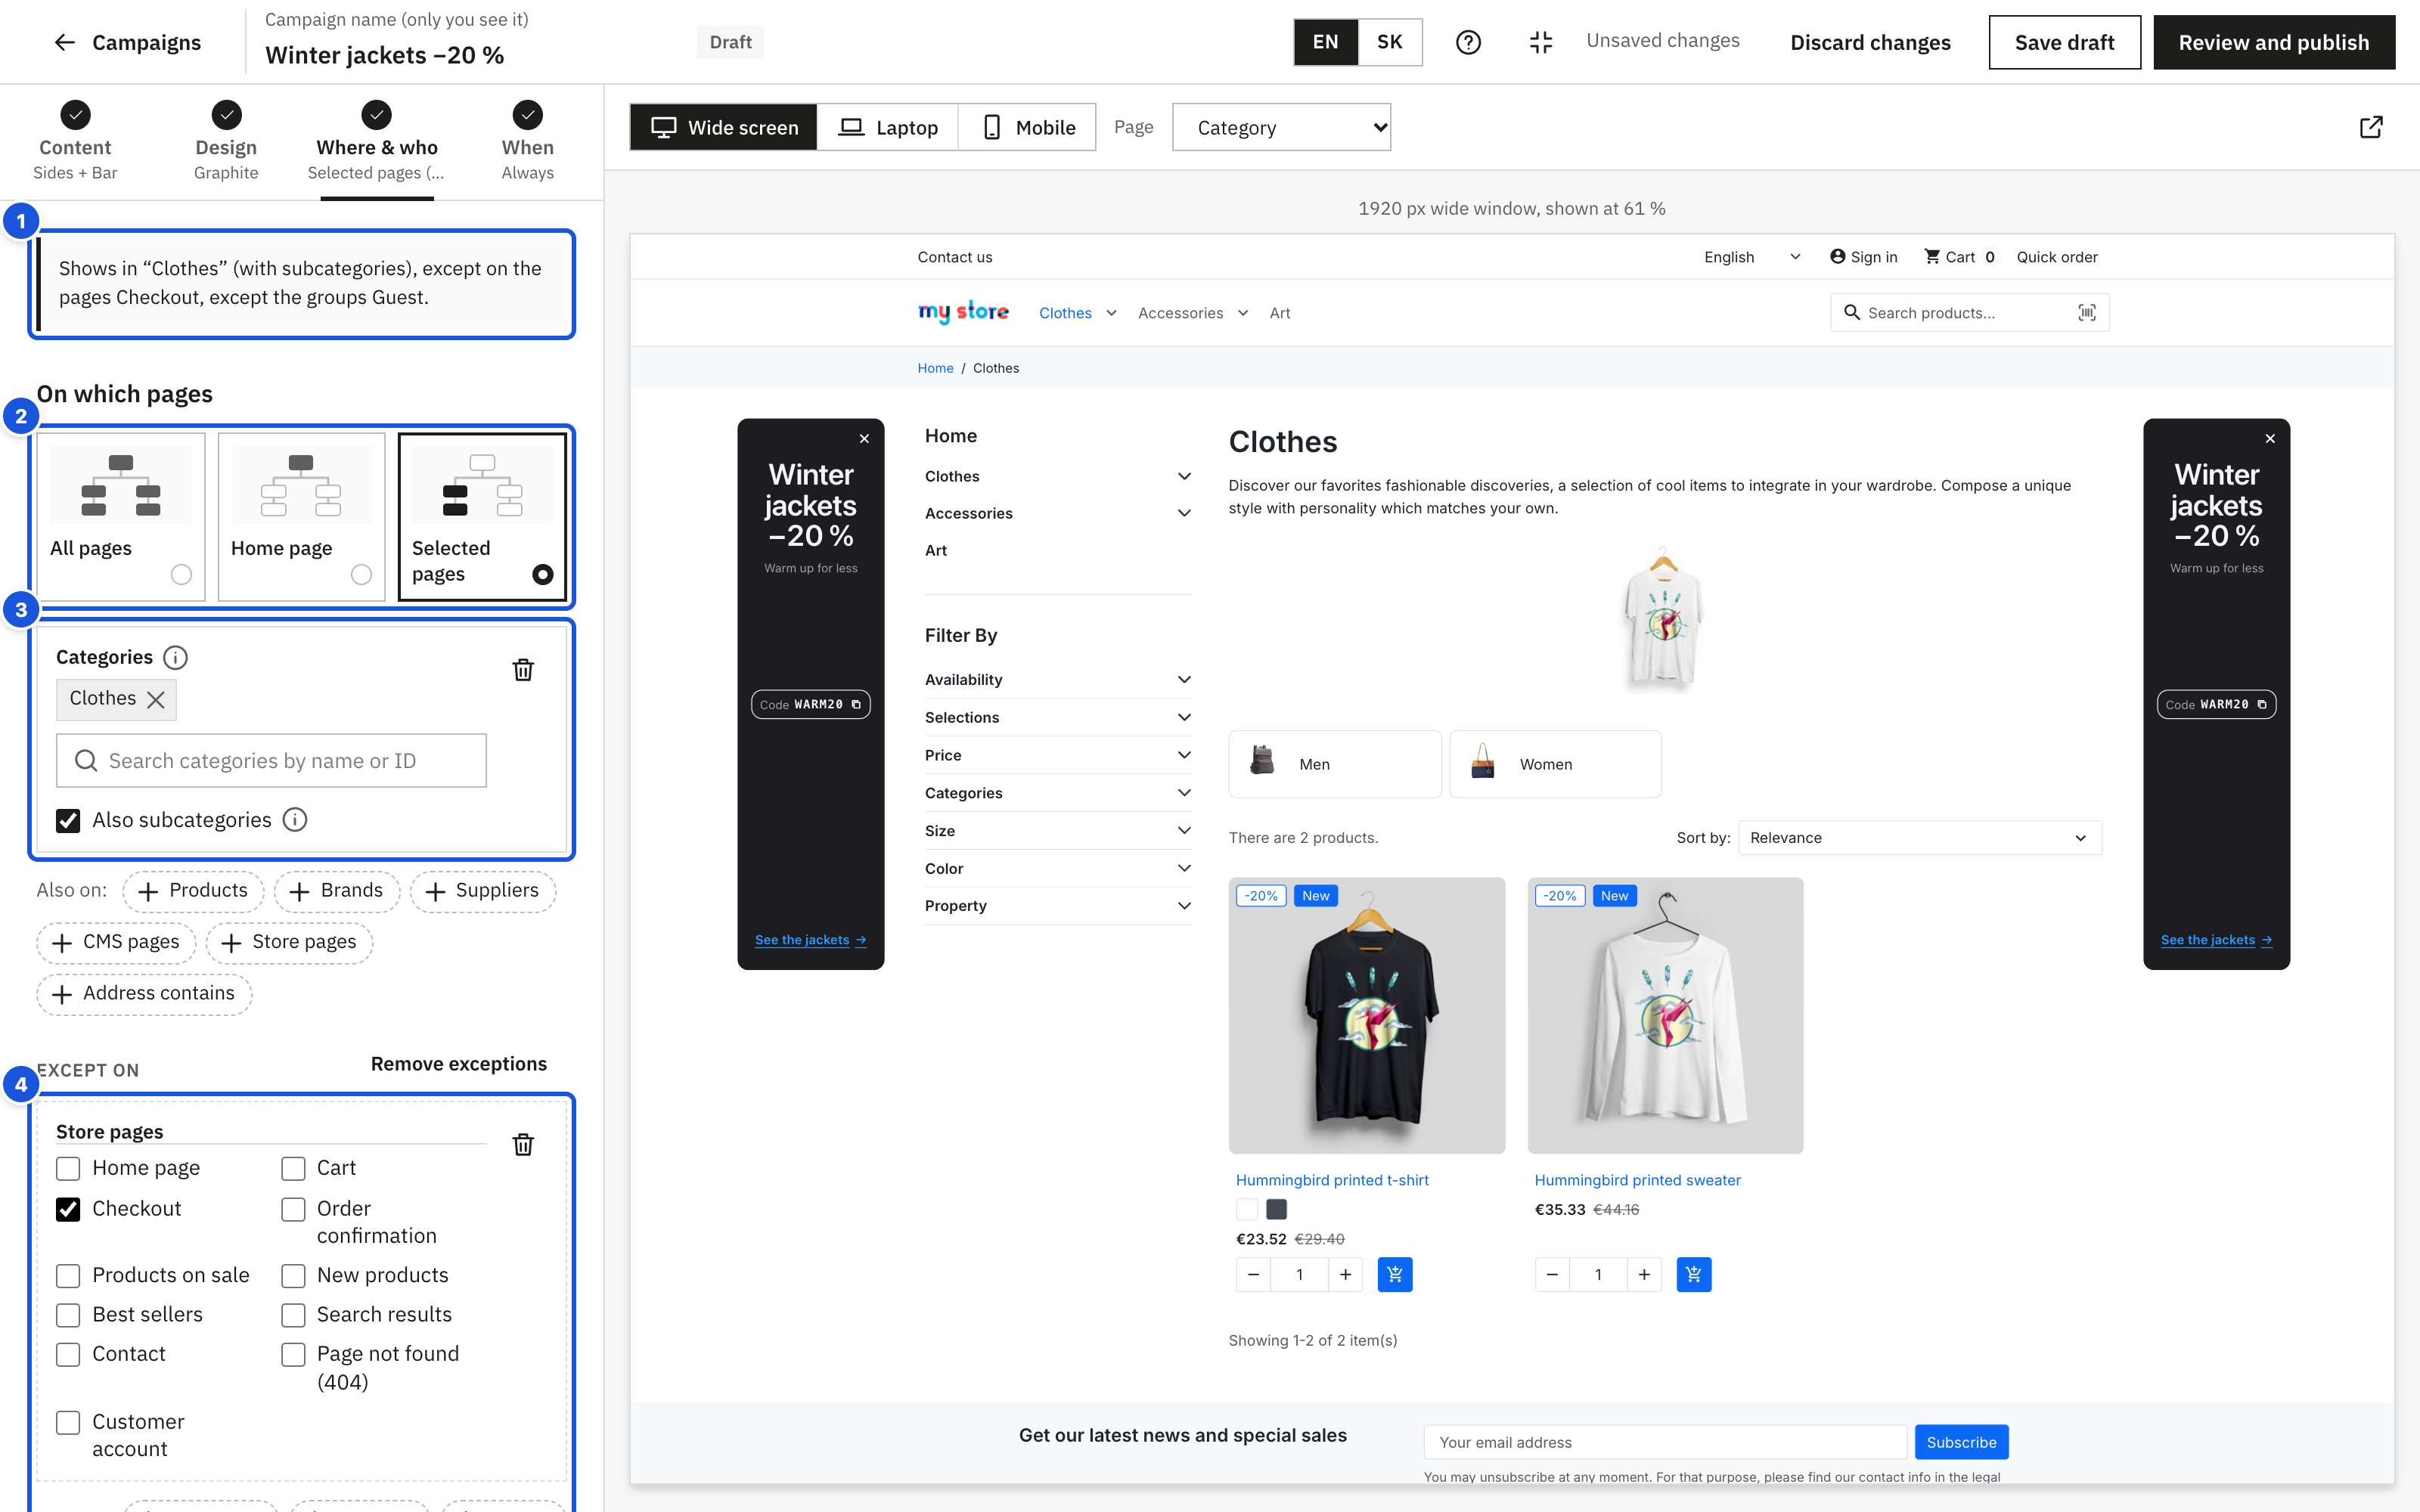Add Hummingbird printed t-shirt to cart
Screen dimensions: 2420x1512
(1394, 1274)
